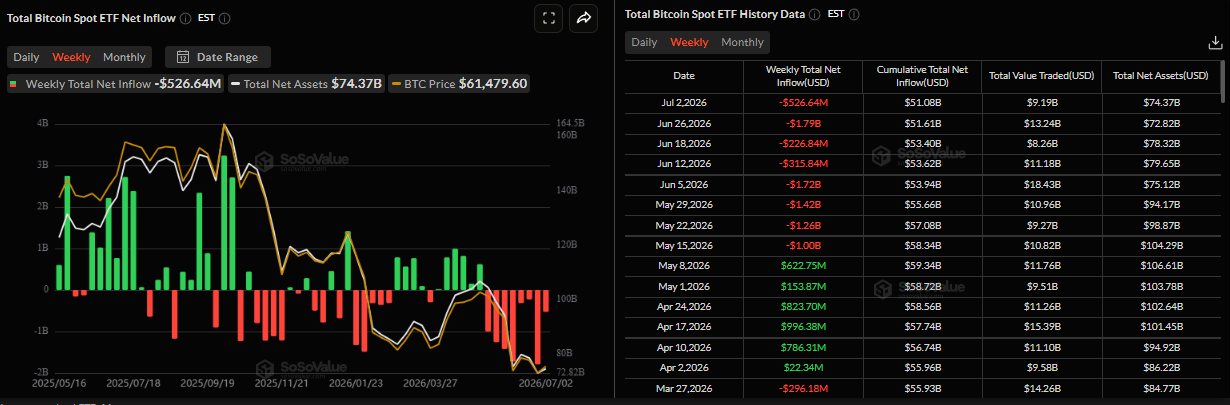Screen dimensions: 1230x405
Task: Click the Date column header
Action: coord(684,76)
